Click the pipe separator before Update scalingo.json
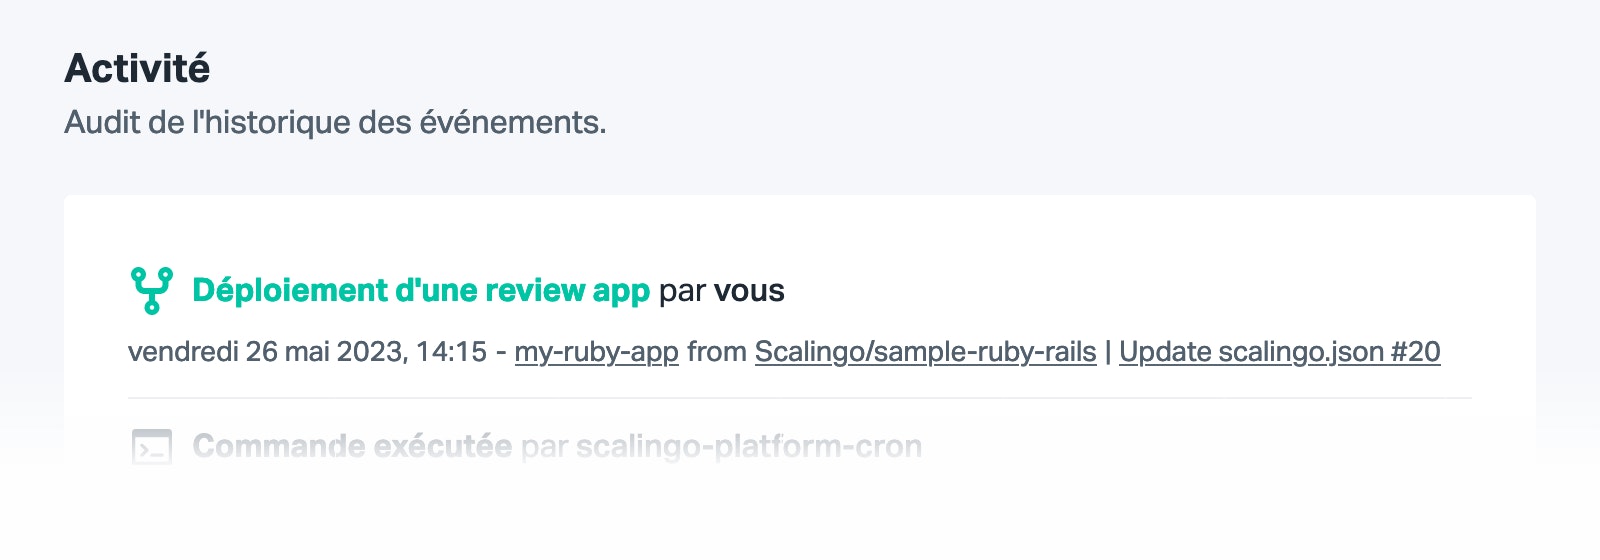The image size is (1600, 560). pos(1108,352)
